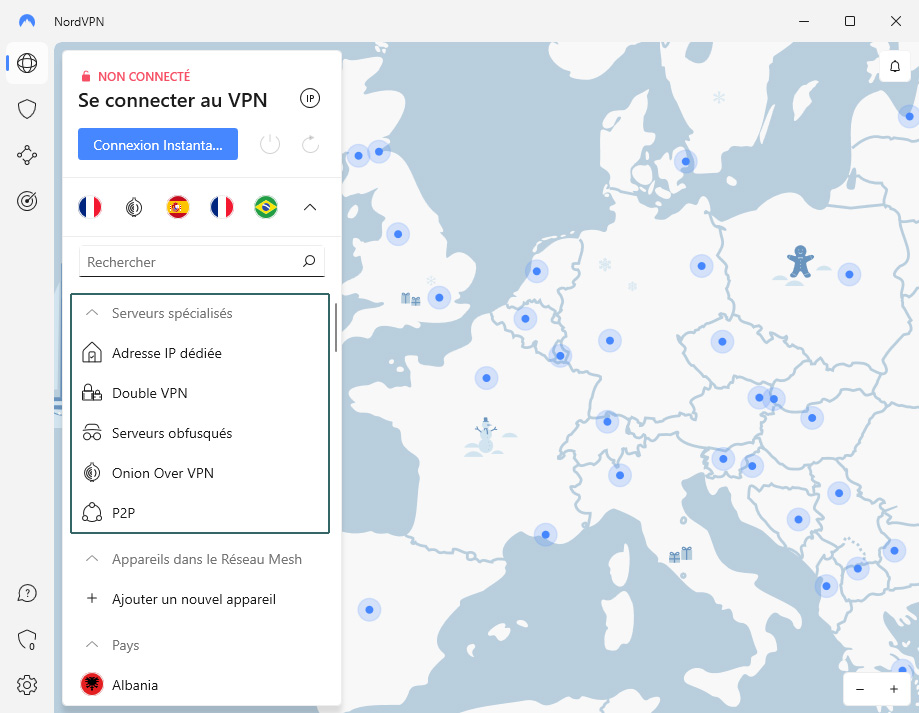Click the NON CONNECTÉ status label
Image resolution: width=919 pixels, height=713 pixels.
click(x=144, y=76)
